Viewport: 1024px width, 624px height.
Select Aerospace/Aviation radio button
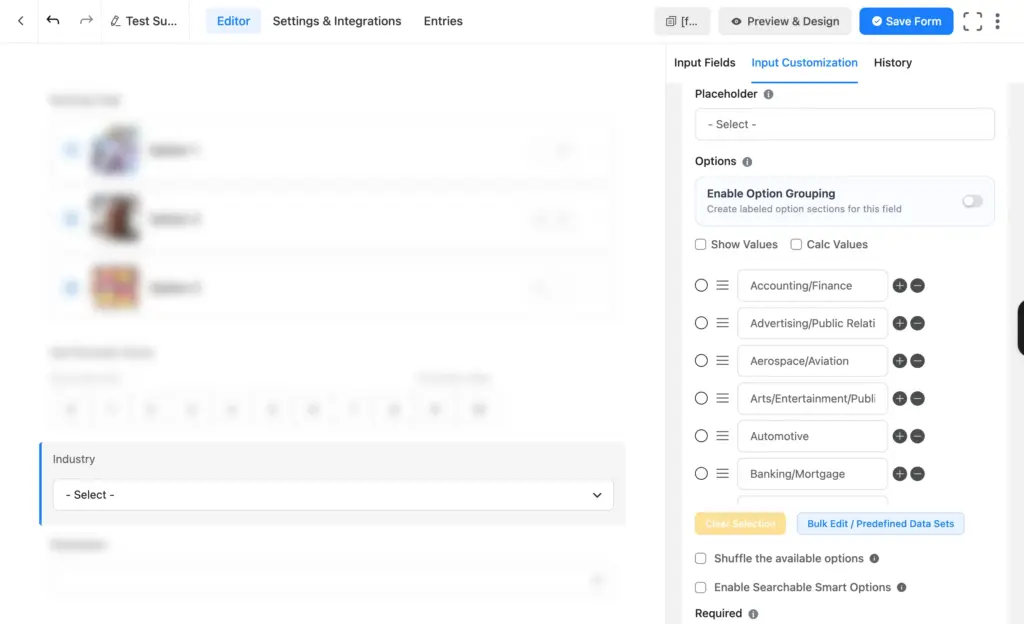point(701,361)
